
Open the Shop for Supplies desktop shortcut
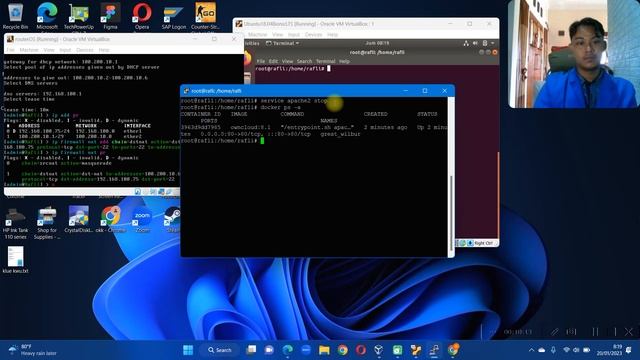tap(47, 222)
